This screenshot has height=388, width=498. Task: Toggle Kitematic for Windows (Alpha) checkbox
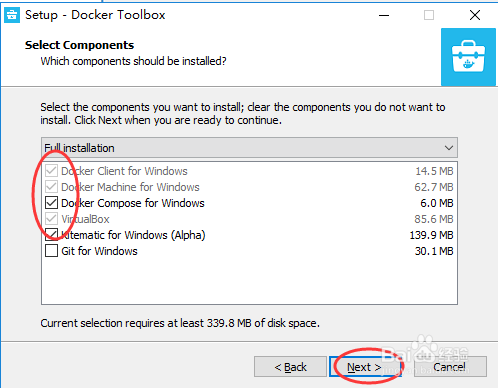[51, 235]
